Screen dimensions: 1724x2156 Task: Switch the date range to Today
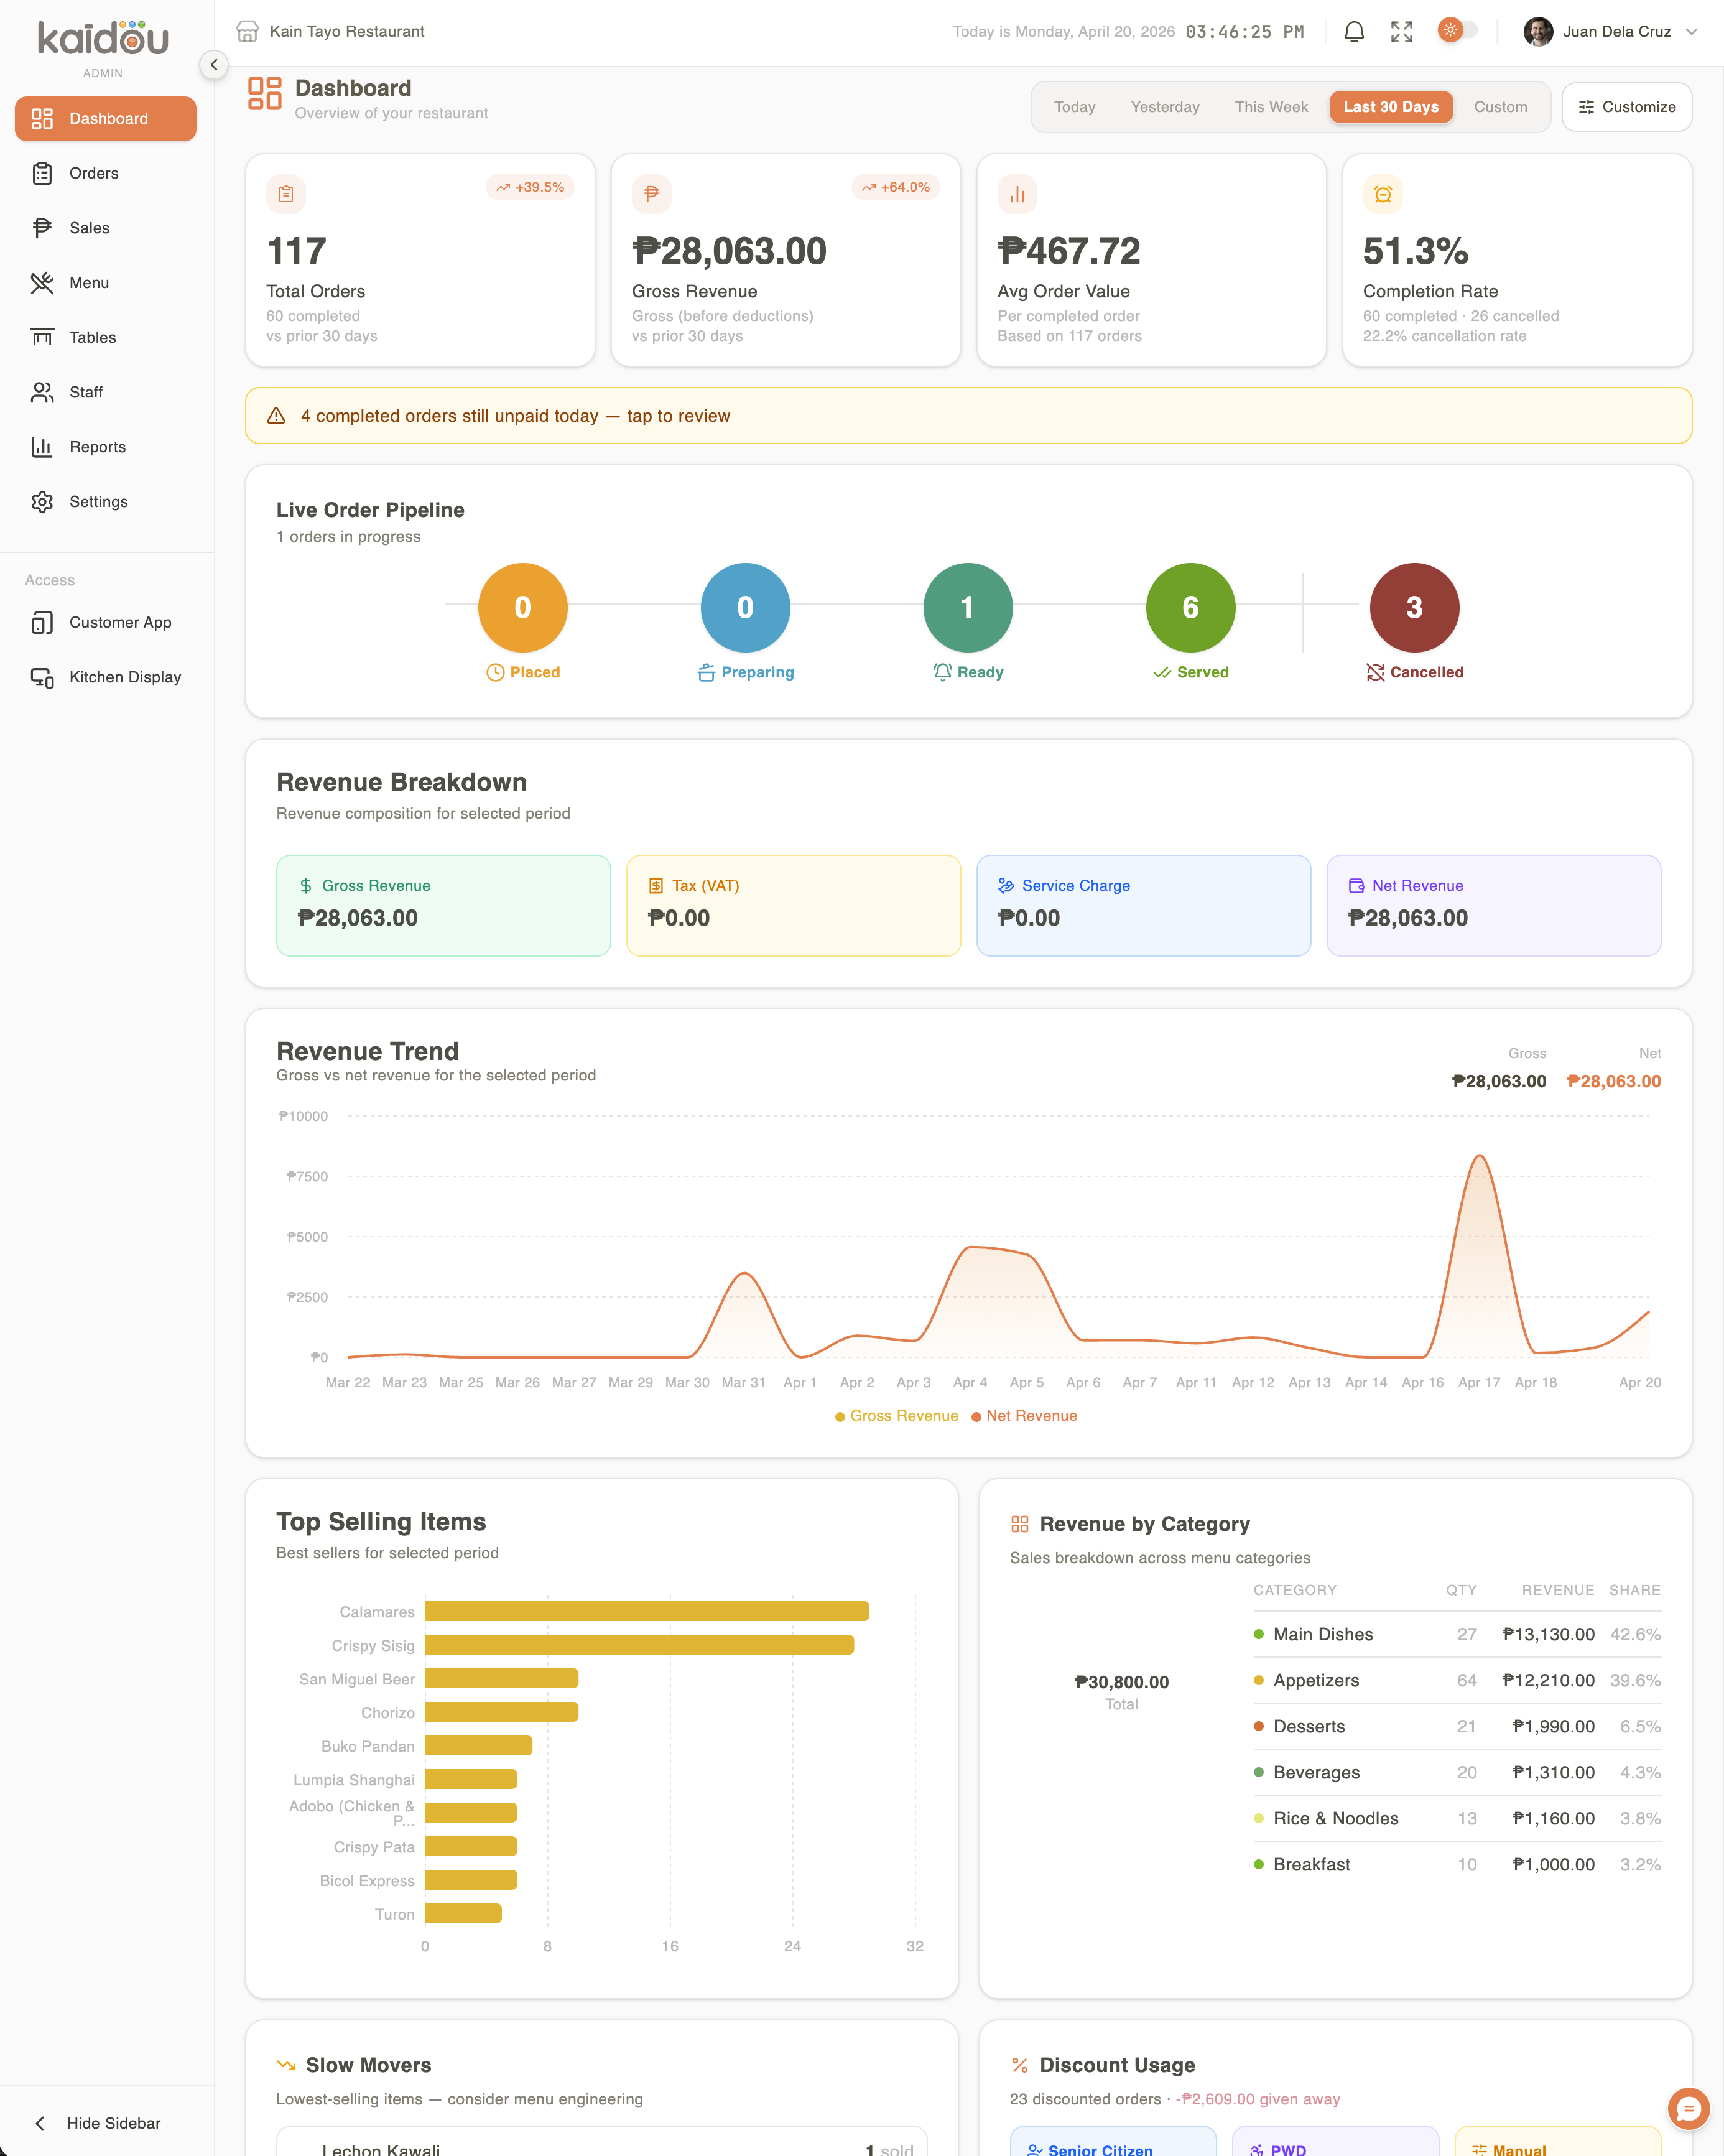pos(1074,107)
